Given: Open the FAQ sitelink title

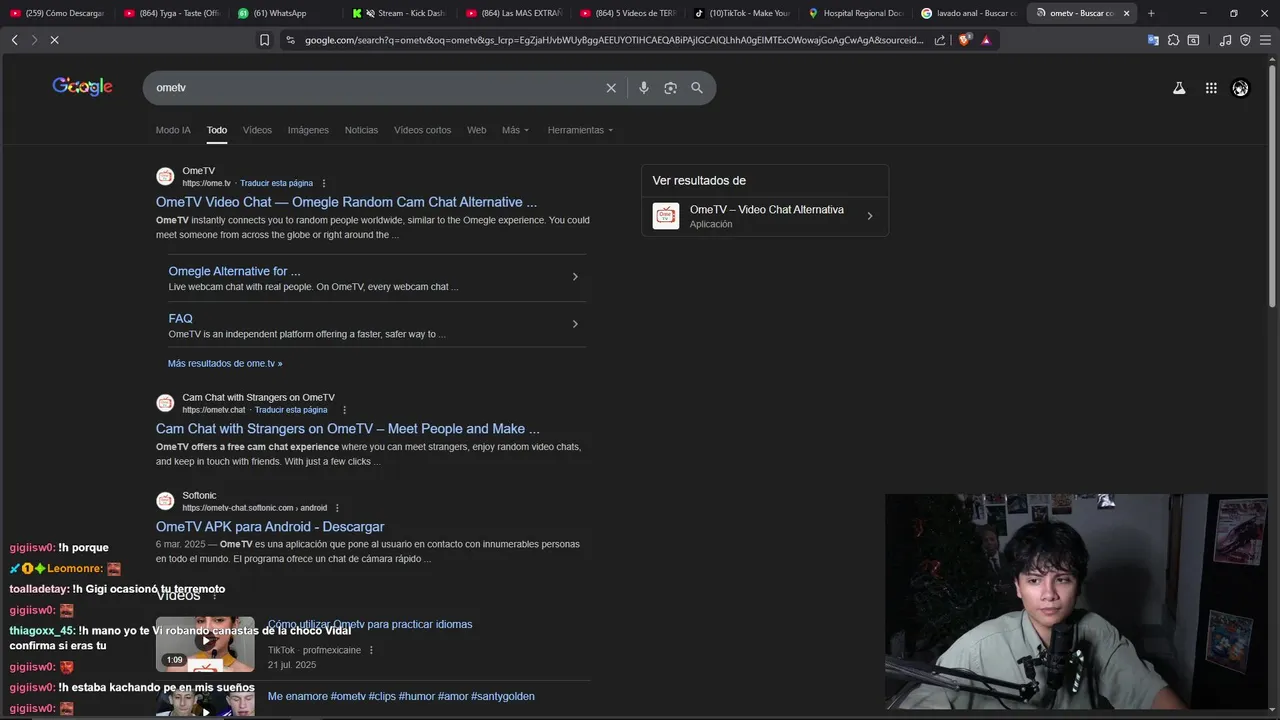Looking at the screenshot, I should pyautogui.click(x=180, y=319).
